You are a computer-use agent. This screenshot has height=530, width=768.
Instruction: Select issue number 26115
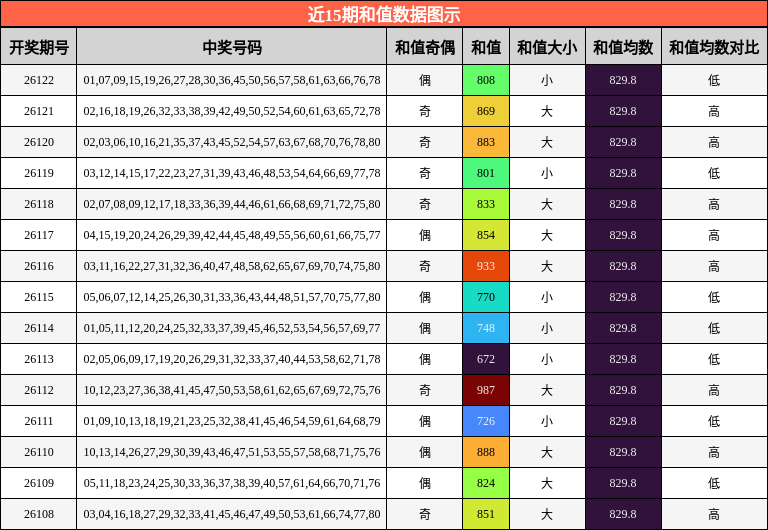[39, 297]
